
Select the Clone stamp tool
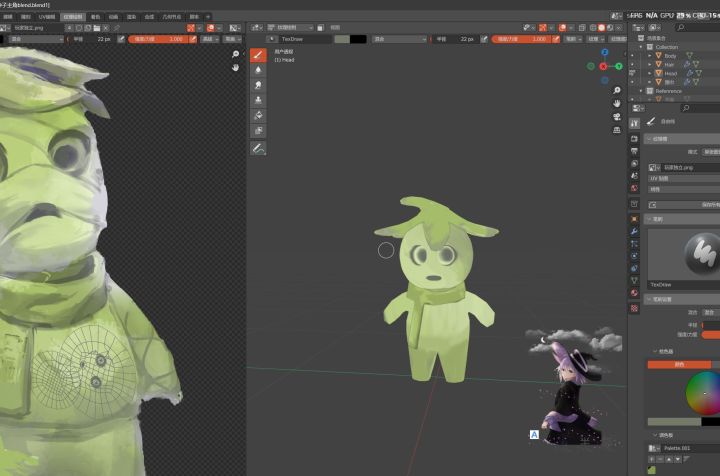[257, 100]
